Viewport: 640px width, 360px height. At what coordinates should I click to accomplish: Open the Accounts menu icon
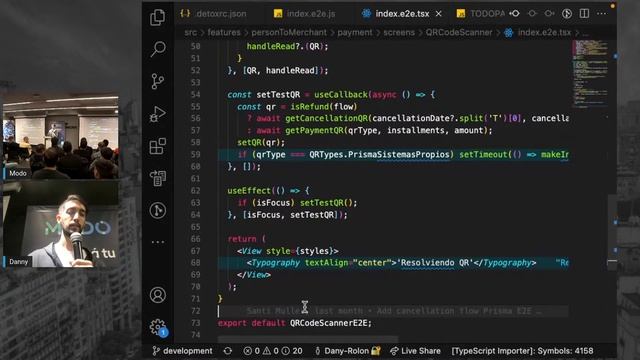158,295
